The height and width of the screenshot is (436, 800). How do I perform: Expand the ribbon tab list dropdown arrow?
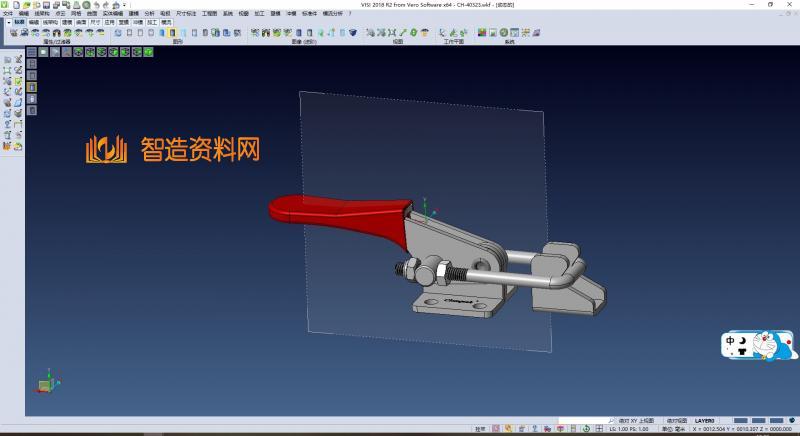pyautogui.click(x=9, y=22)
